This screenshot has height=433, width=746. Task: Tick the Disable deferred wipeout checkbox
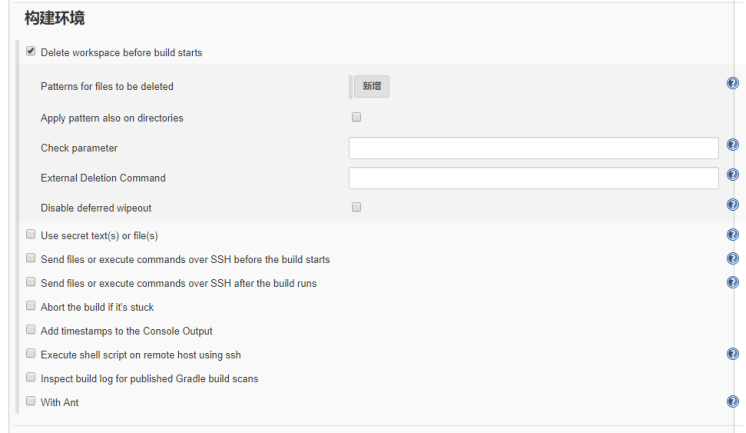point(356,207)
